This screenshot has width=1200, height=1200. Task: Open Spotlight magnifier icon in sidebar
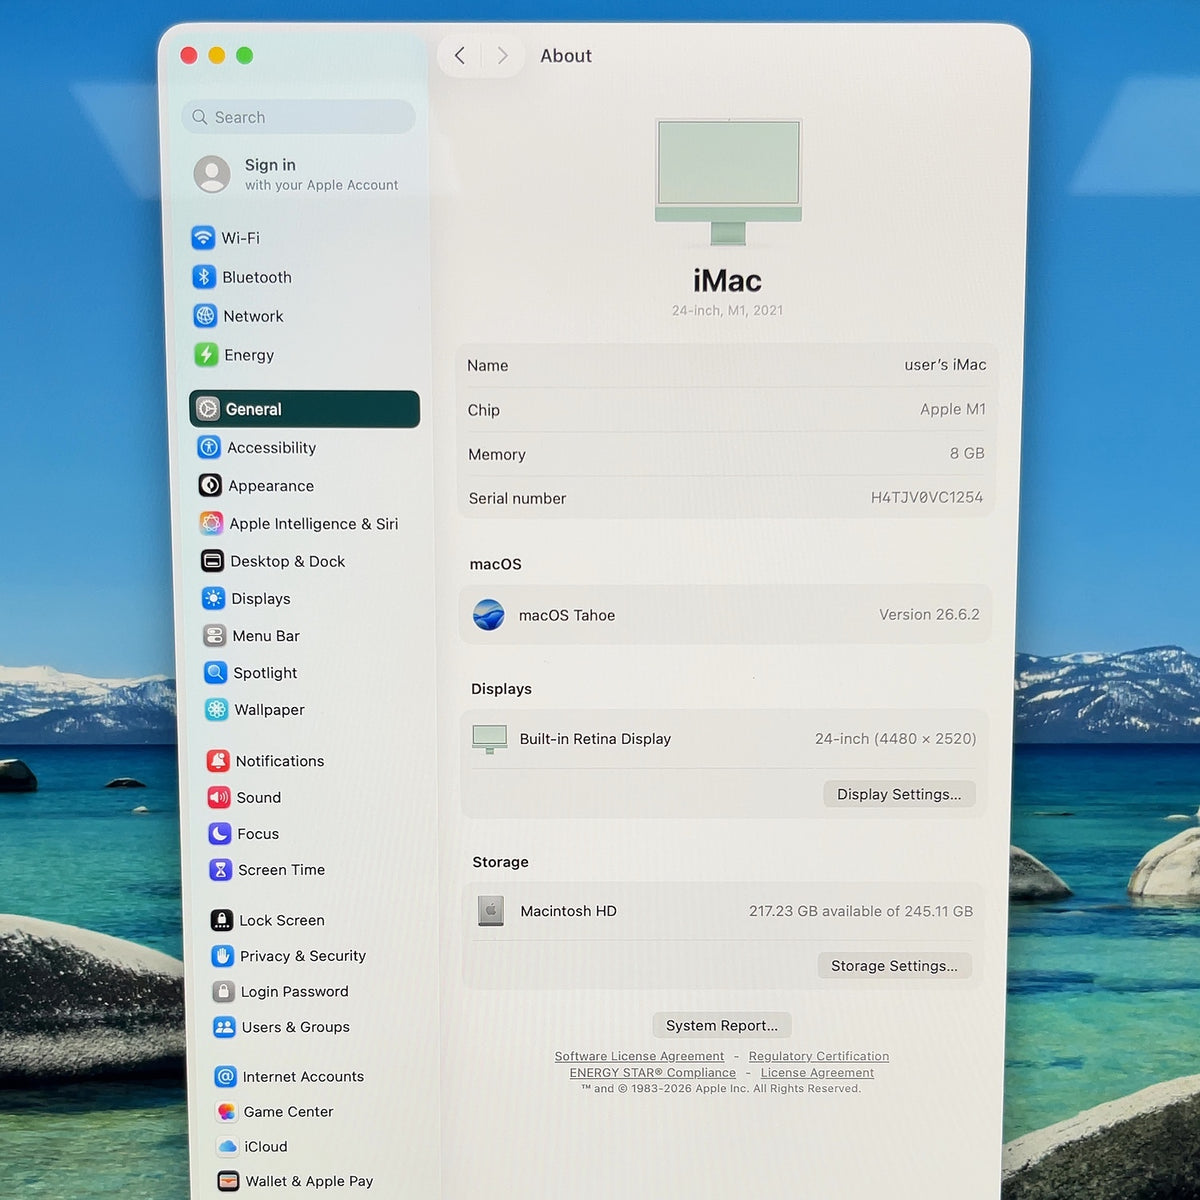[215, 672]
